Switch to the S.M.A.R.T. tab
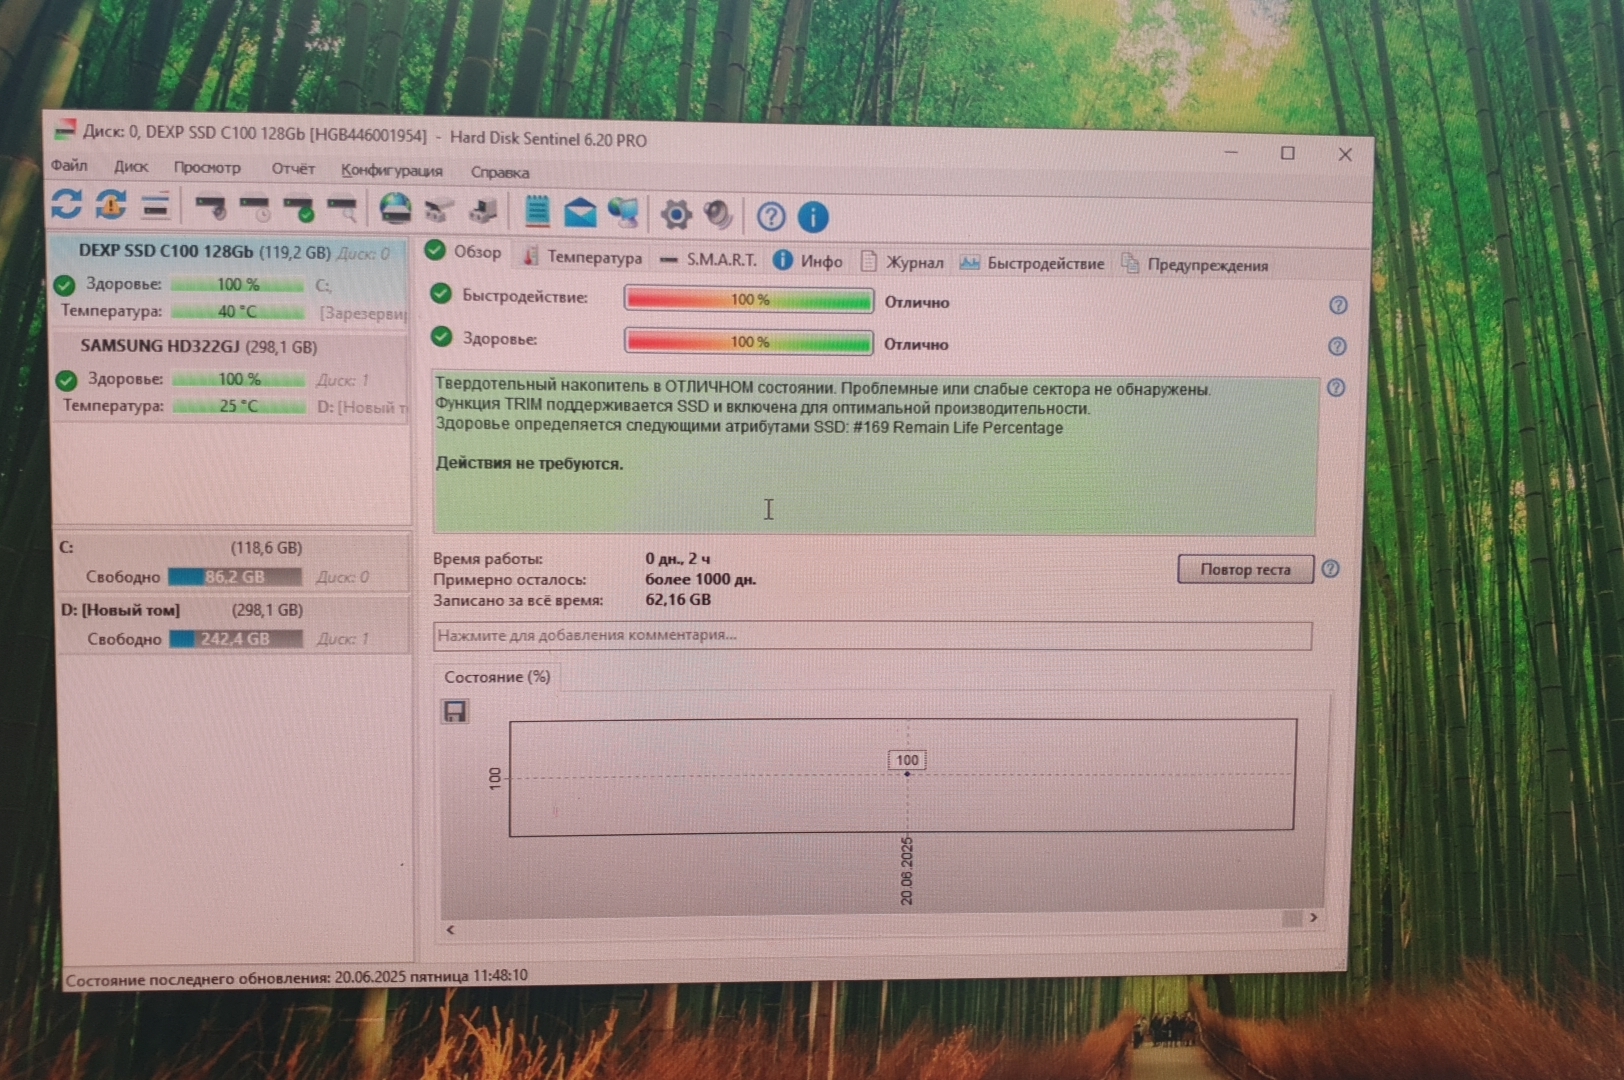Image resolution: width=1624 pixels, height=1080 pixels. 708,260
